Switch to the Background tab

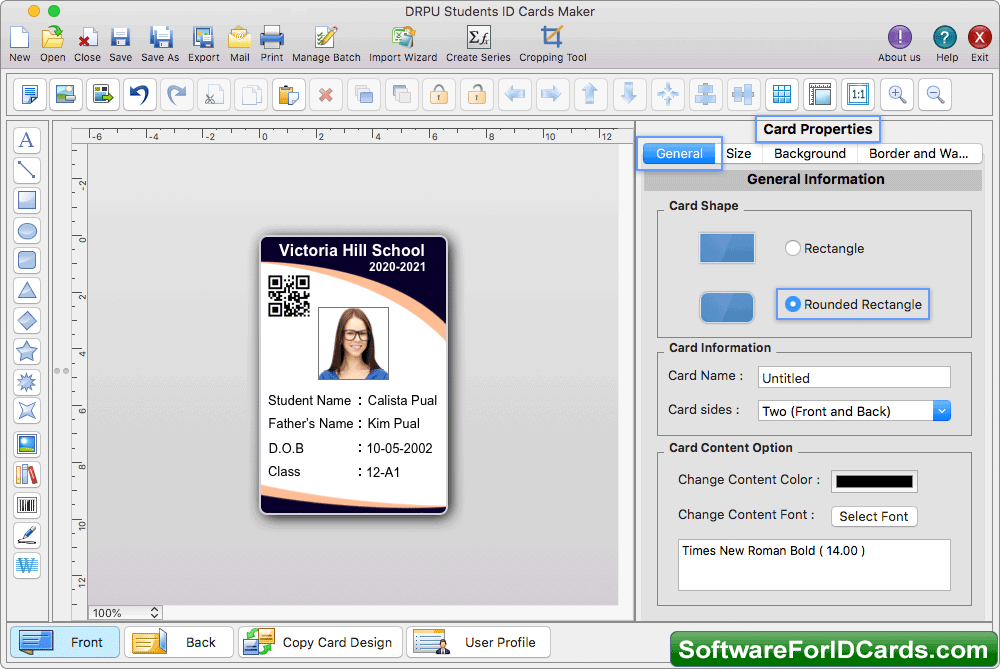(x=810, y=154)
